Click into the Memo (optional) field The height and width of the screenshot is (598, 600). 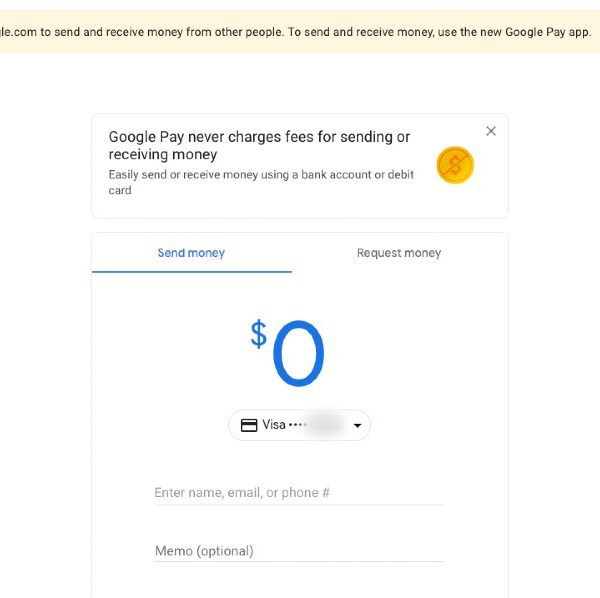tap(299, 551)
